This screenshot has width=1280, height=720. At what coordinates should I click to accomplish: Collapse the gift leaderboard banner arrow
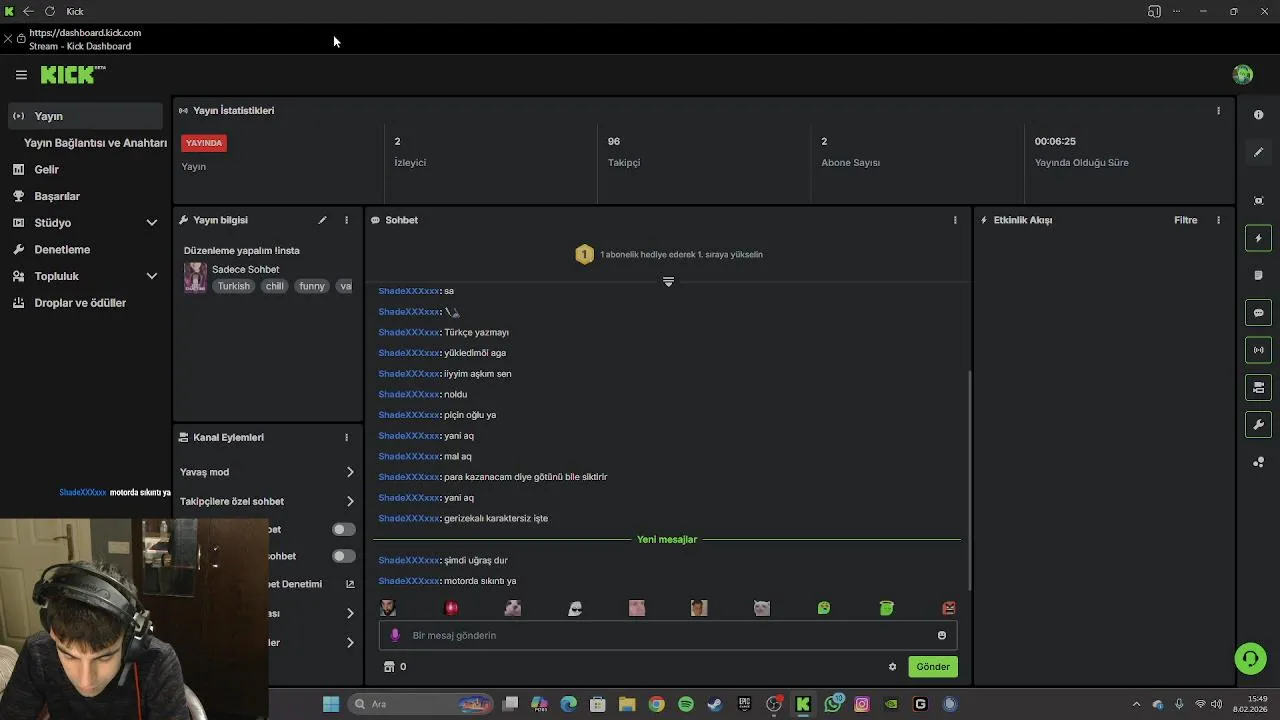tap(668, 282)
